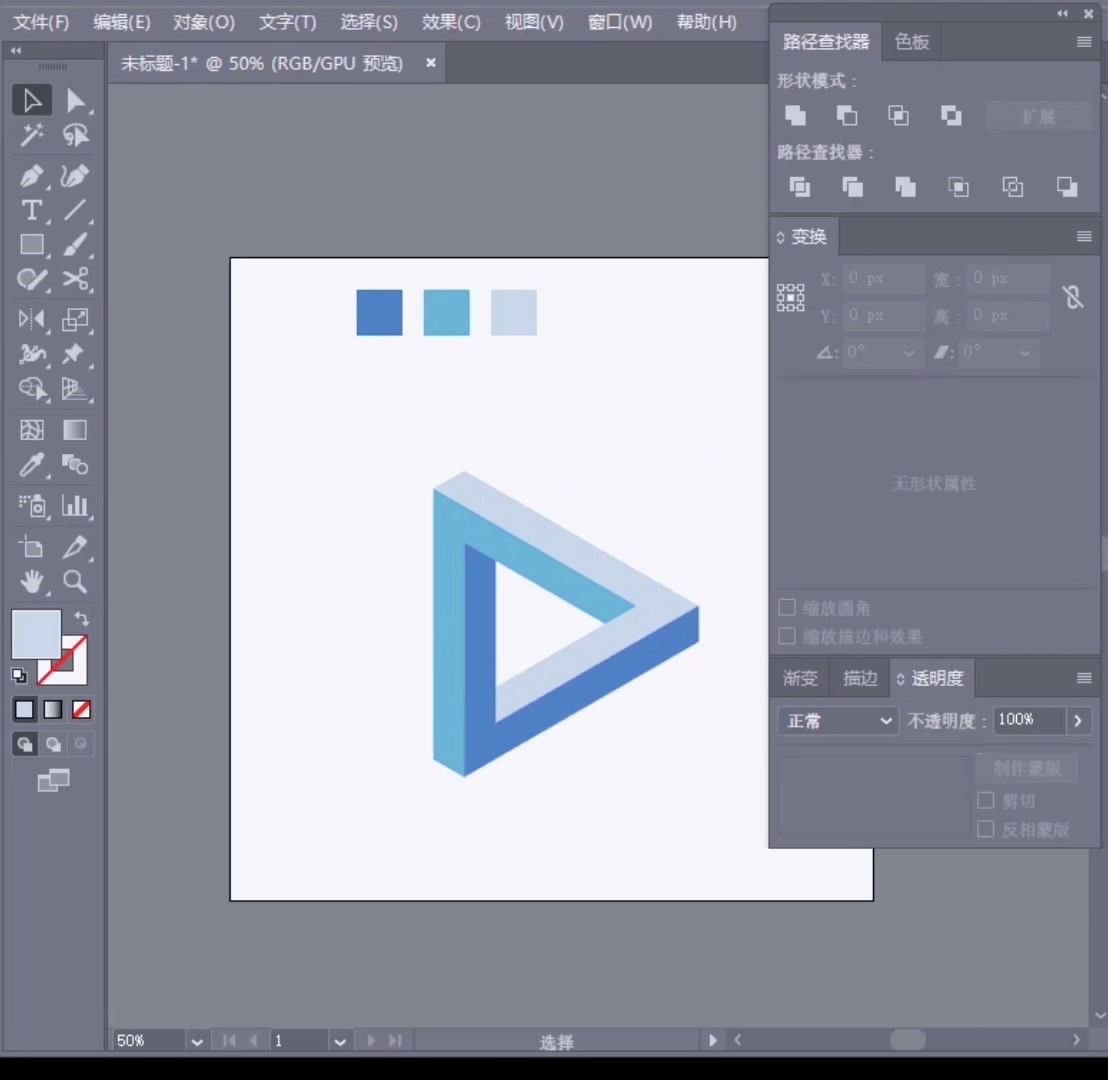The height and width of the screenshot is (1080, 1108).
Task: Select the Direct Selection tool
Action: click(75, 100)
